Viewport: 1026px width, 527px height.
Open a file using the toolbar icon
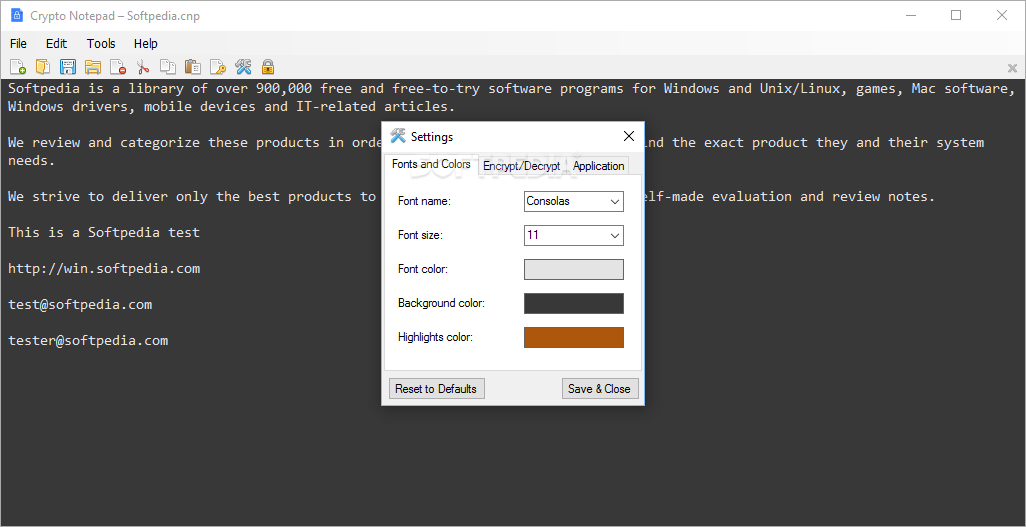point(43,67)
